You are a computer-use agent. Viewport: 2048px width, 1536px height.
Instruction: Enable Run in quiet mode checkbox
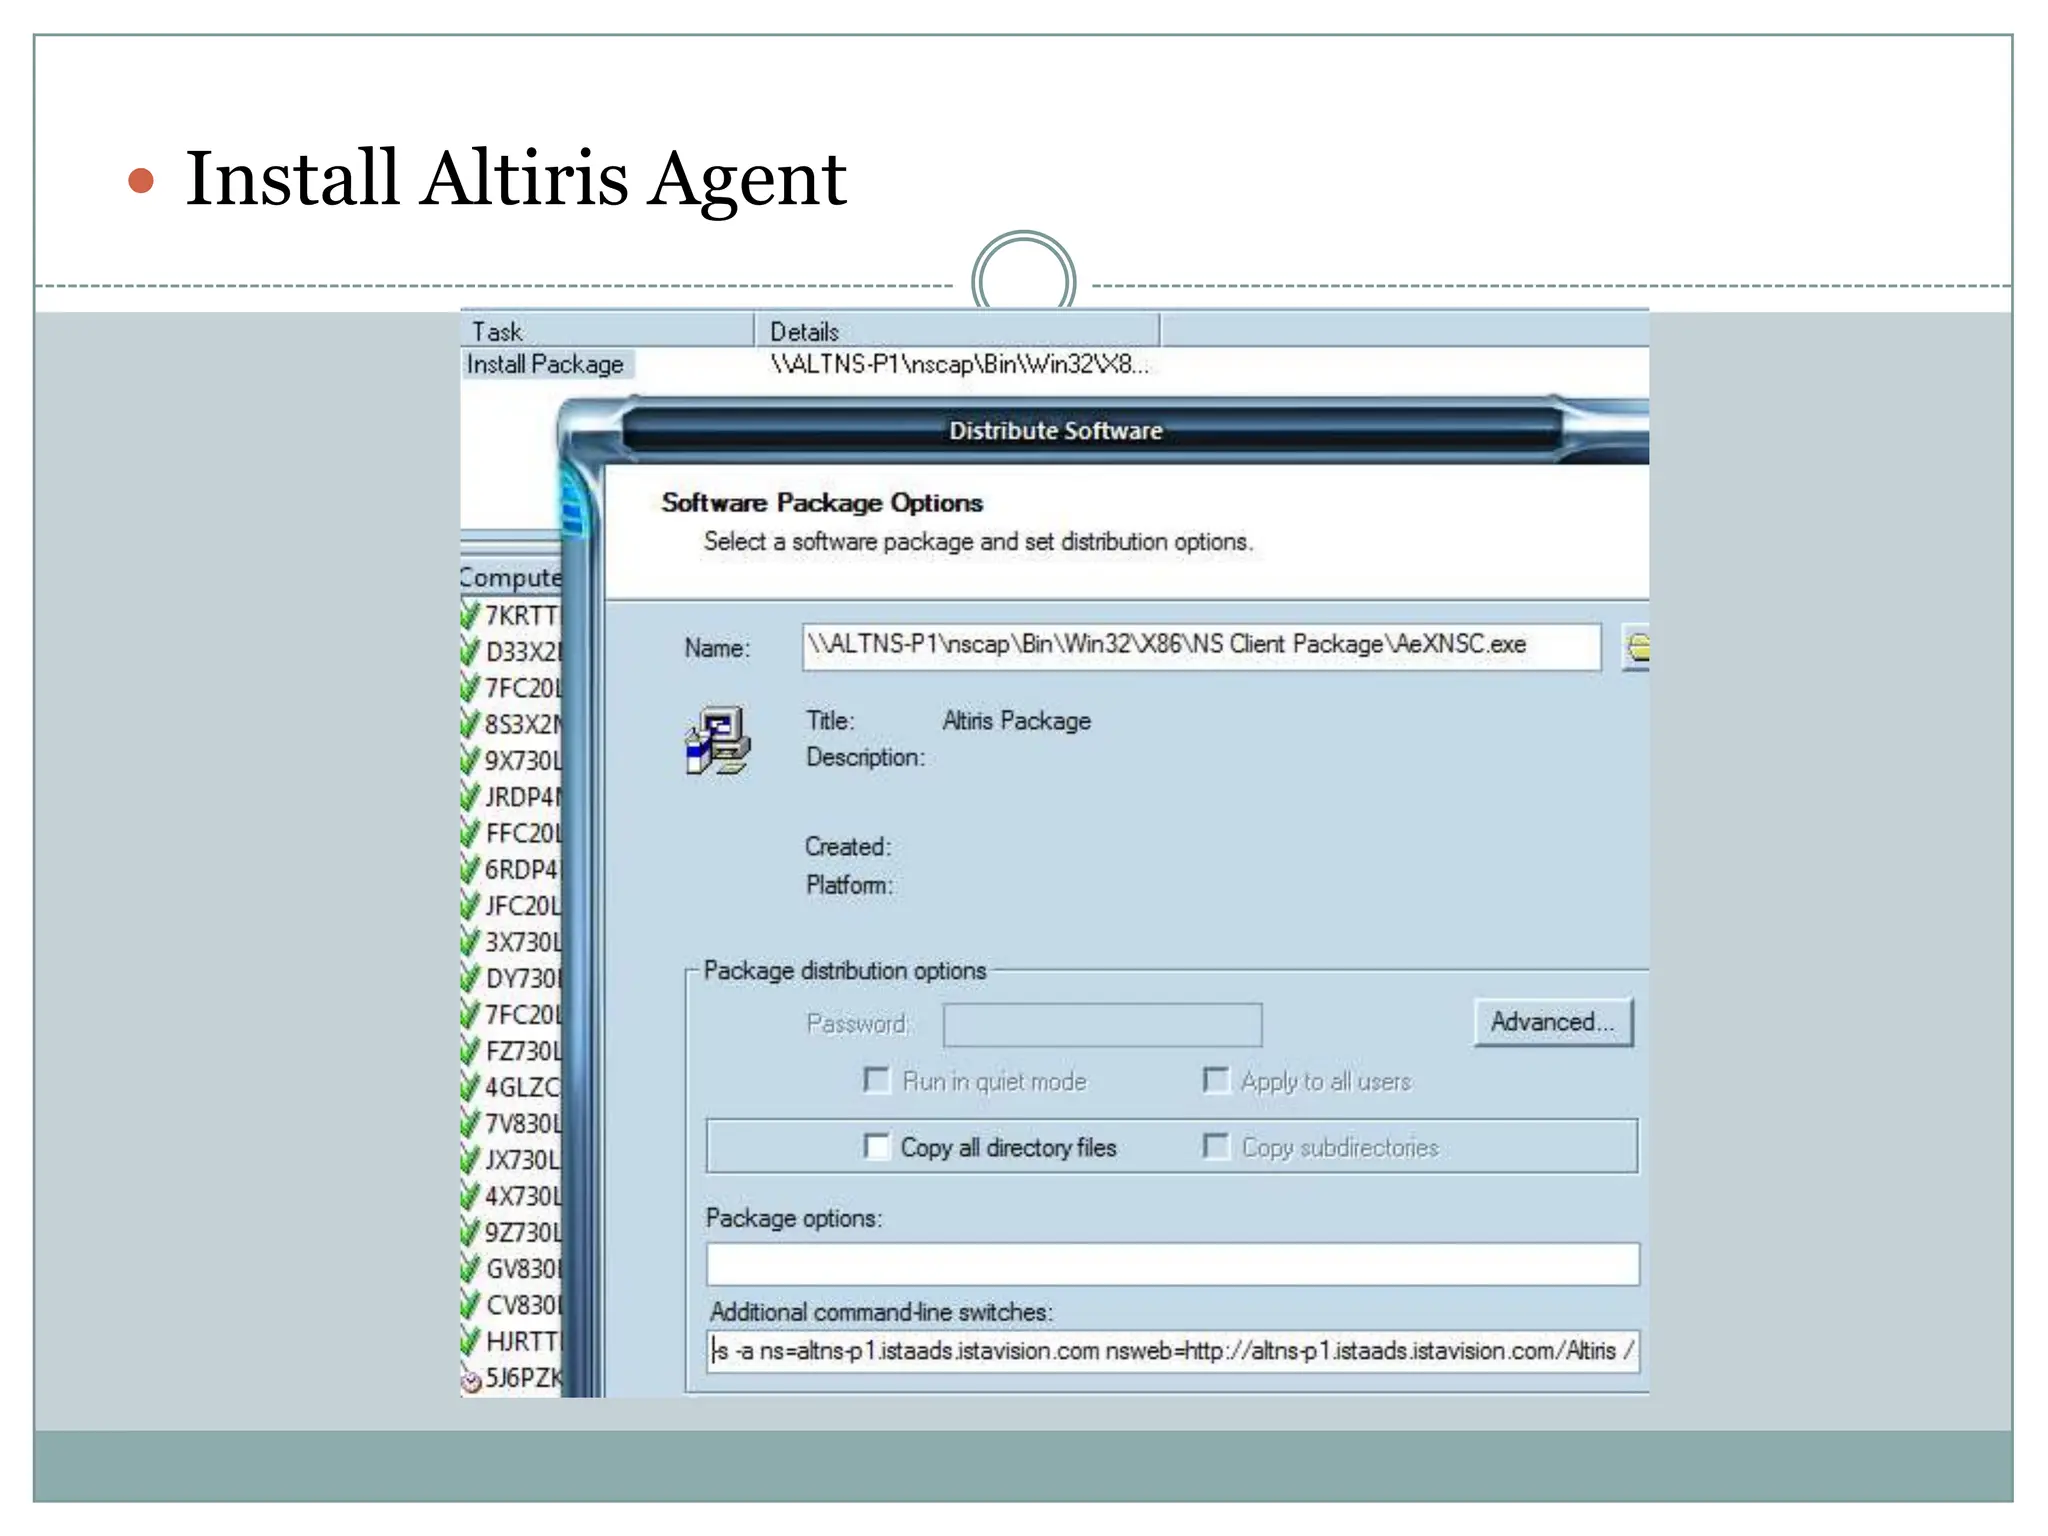(876, 1080)
